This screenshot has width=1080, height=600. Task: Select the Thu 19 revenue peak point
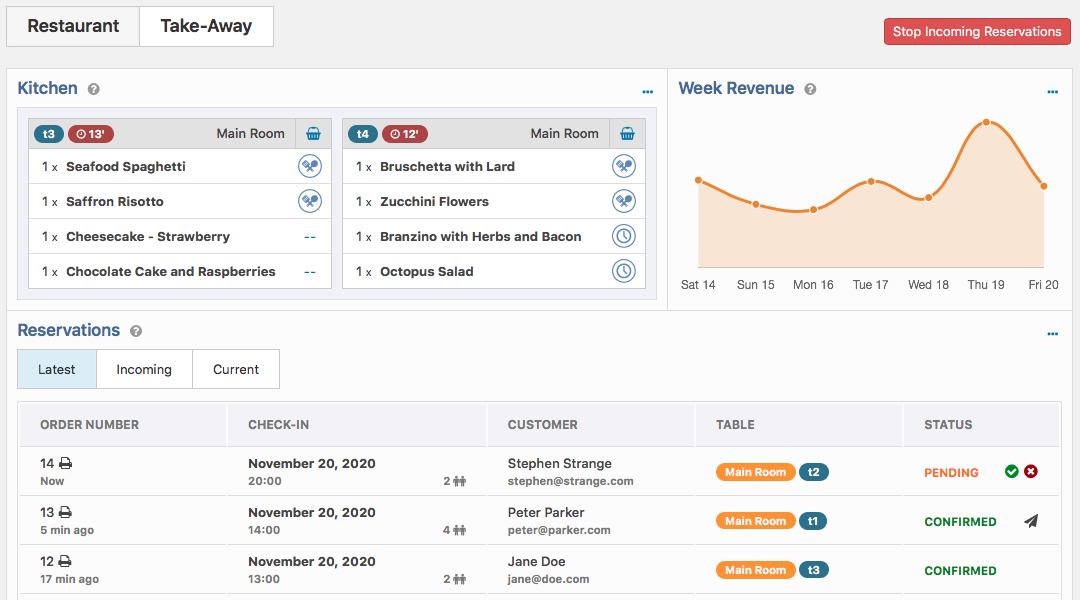click(x=986, y=122)
